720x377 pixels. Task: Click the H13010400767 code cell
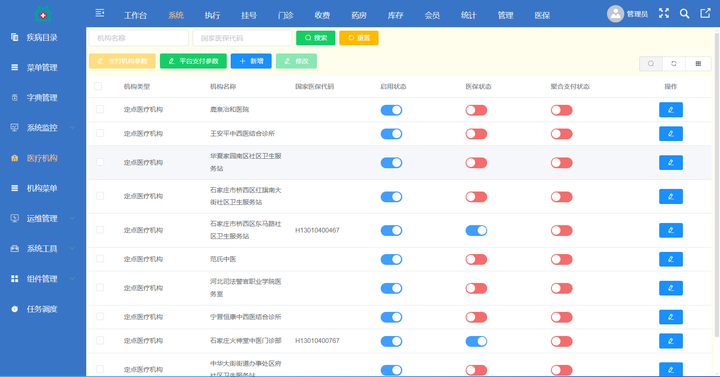pos(317,341)
